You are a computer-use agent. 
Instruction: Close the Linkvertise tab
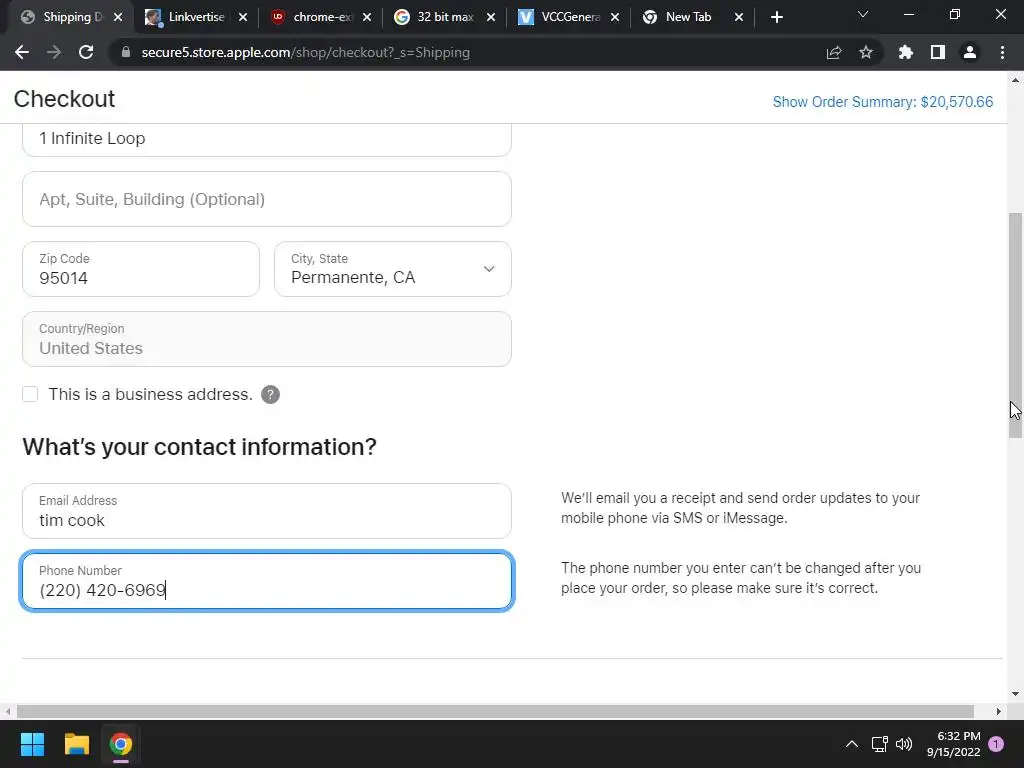click(x=243, y=17)
